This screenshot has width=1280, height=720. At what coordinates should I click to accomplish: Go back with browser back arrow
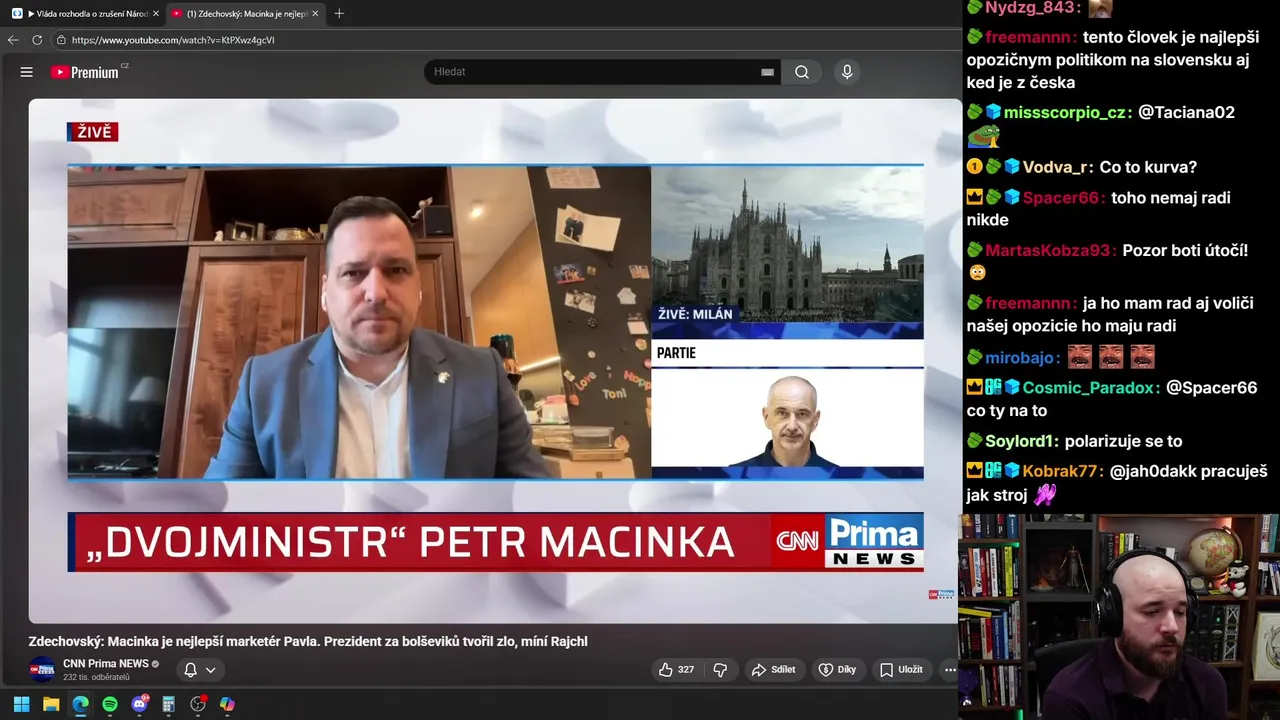coord(13,40)
